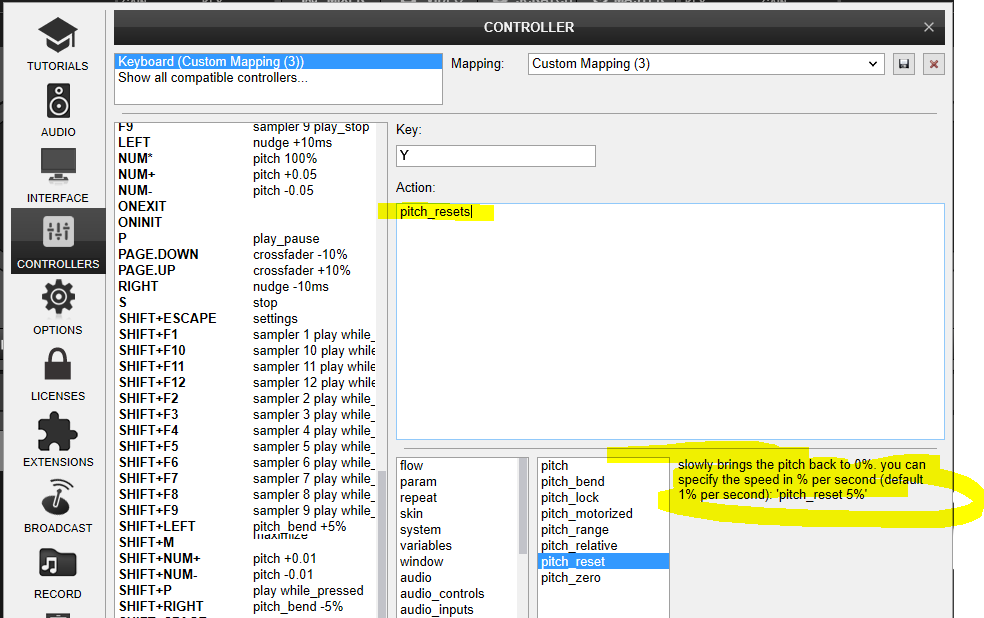Click into the Action text area
Screen dimensions: 984x618
[670, 321]
